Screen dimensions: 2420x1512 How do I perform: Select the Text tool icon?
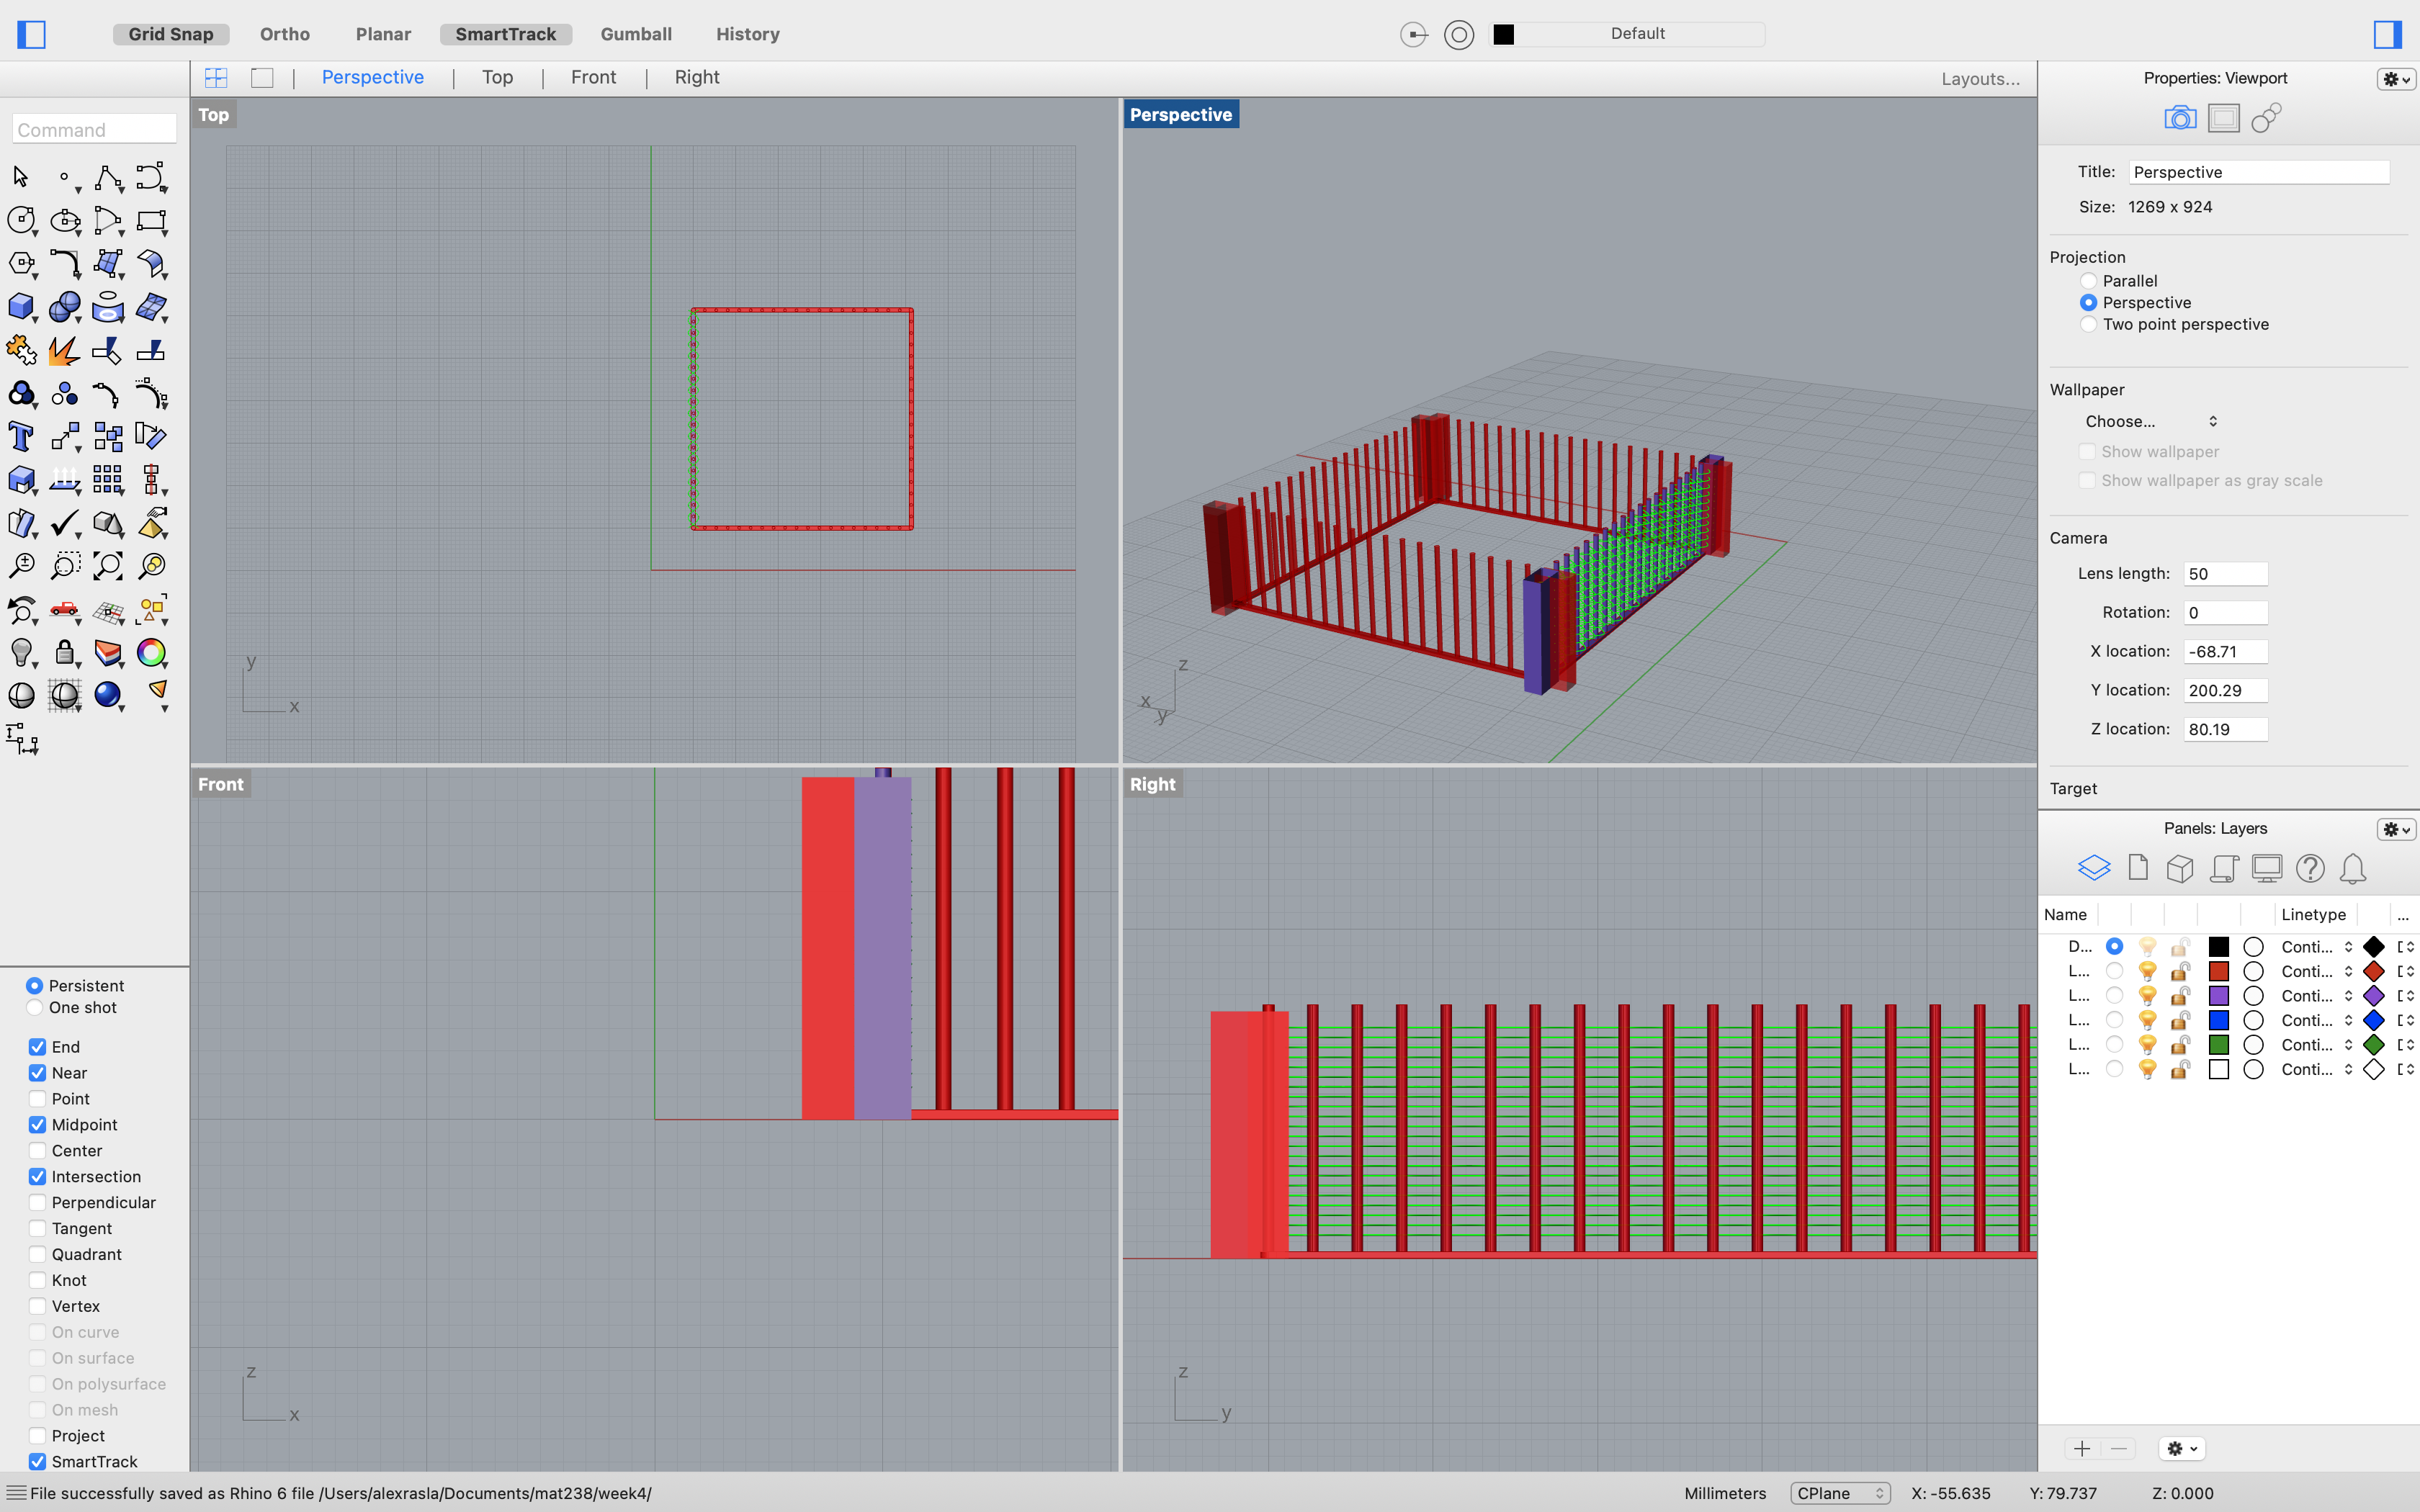(x=21, y=437)
